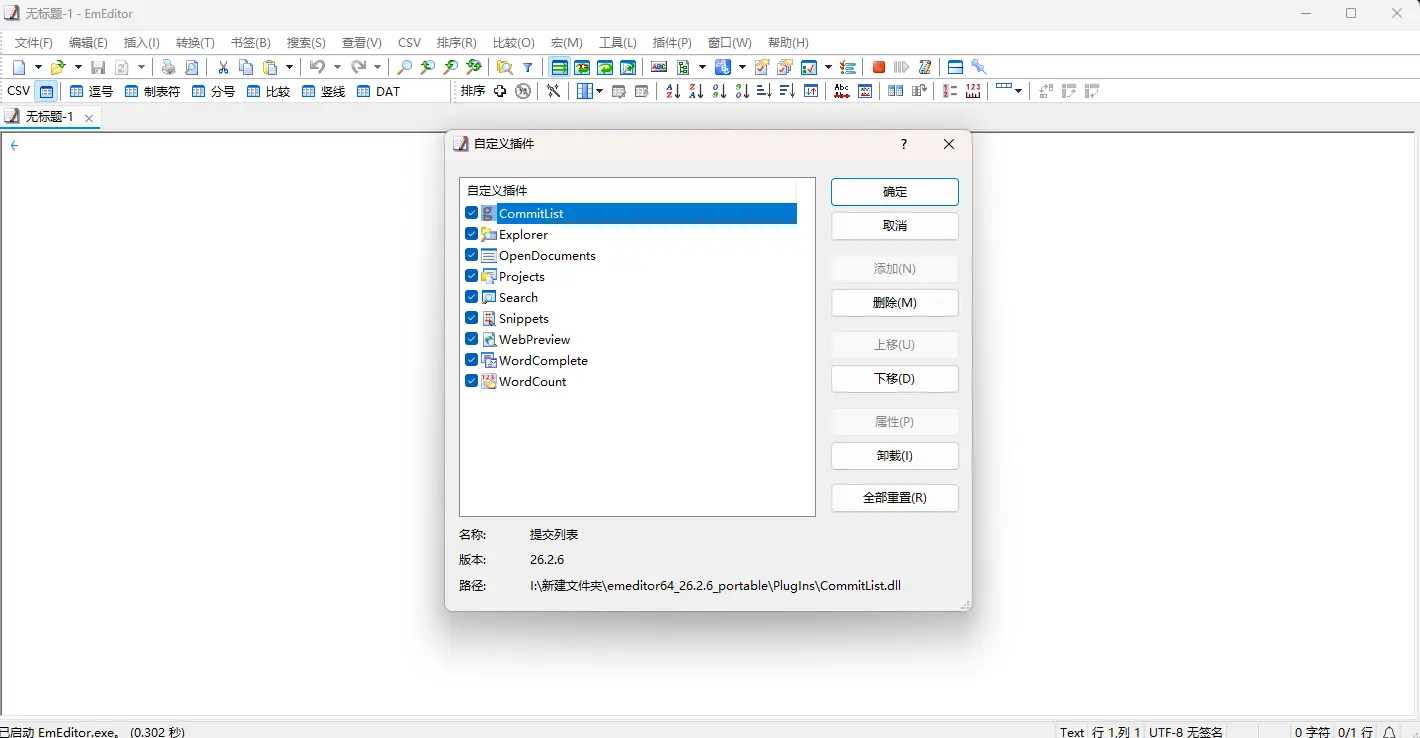Select the WordCount entry in plugin list

532,381
